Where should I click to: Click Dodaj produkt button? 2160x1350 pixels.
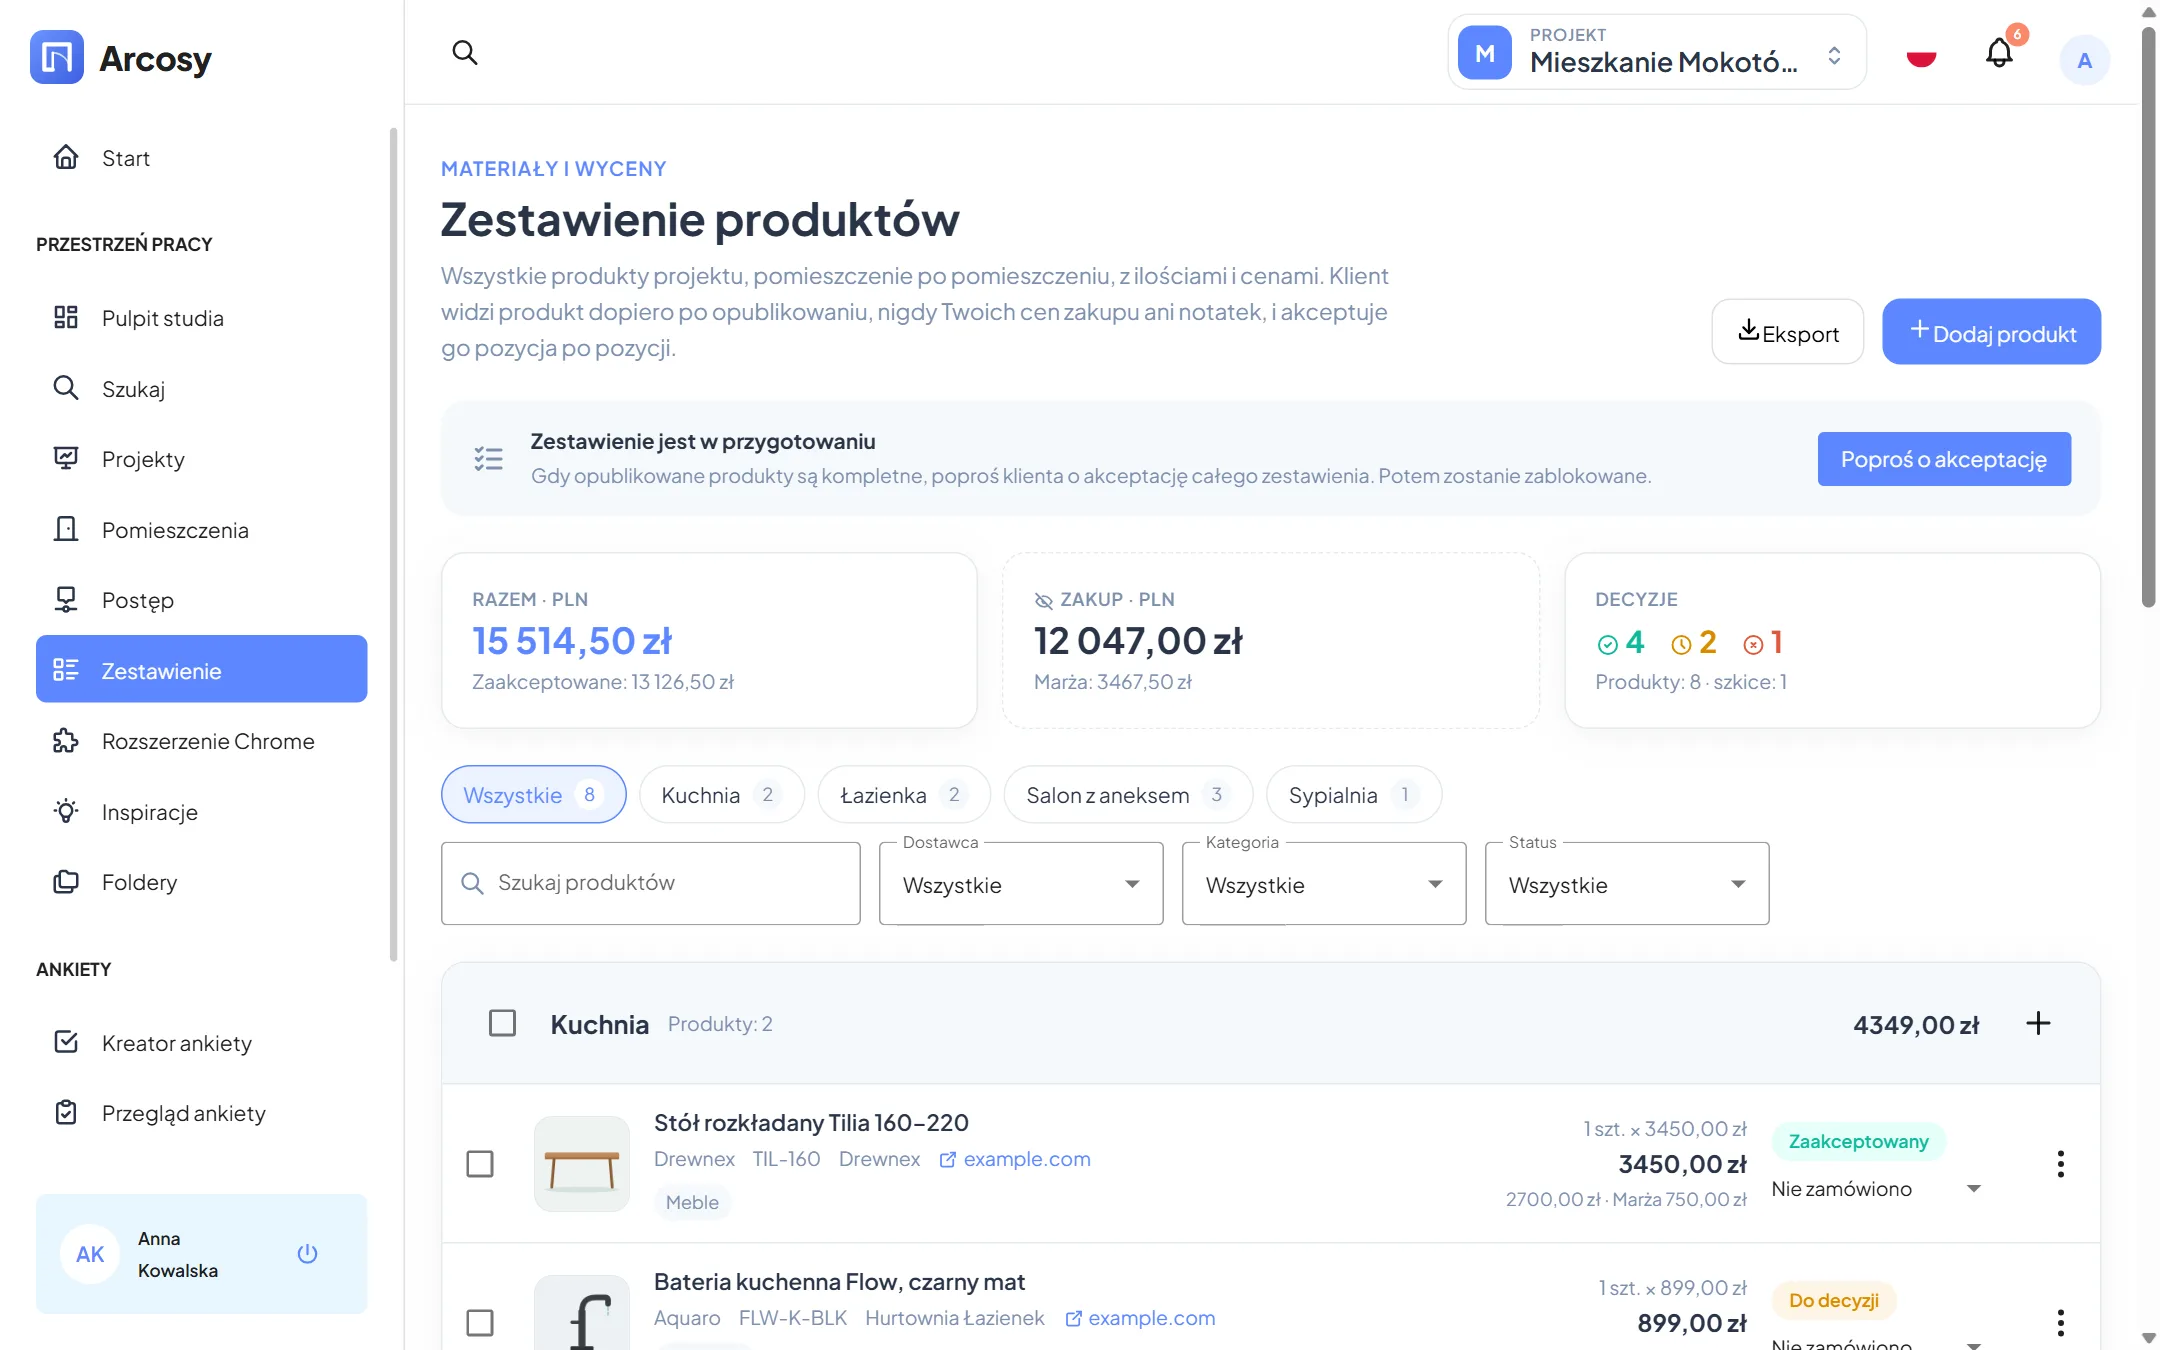click(1991, 332)
